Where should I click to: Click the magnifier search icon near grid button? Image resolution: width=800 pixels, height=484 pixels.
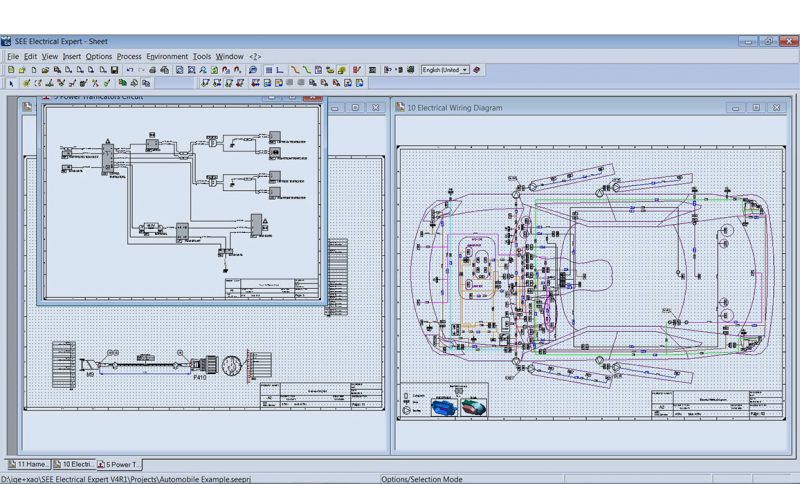click(253, 70)
